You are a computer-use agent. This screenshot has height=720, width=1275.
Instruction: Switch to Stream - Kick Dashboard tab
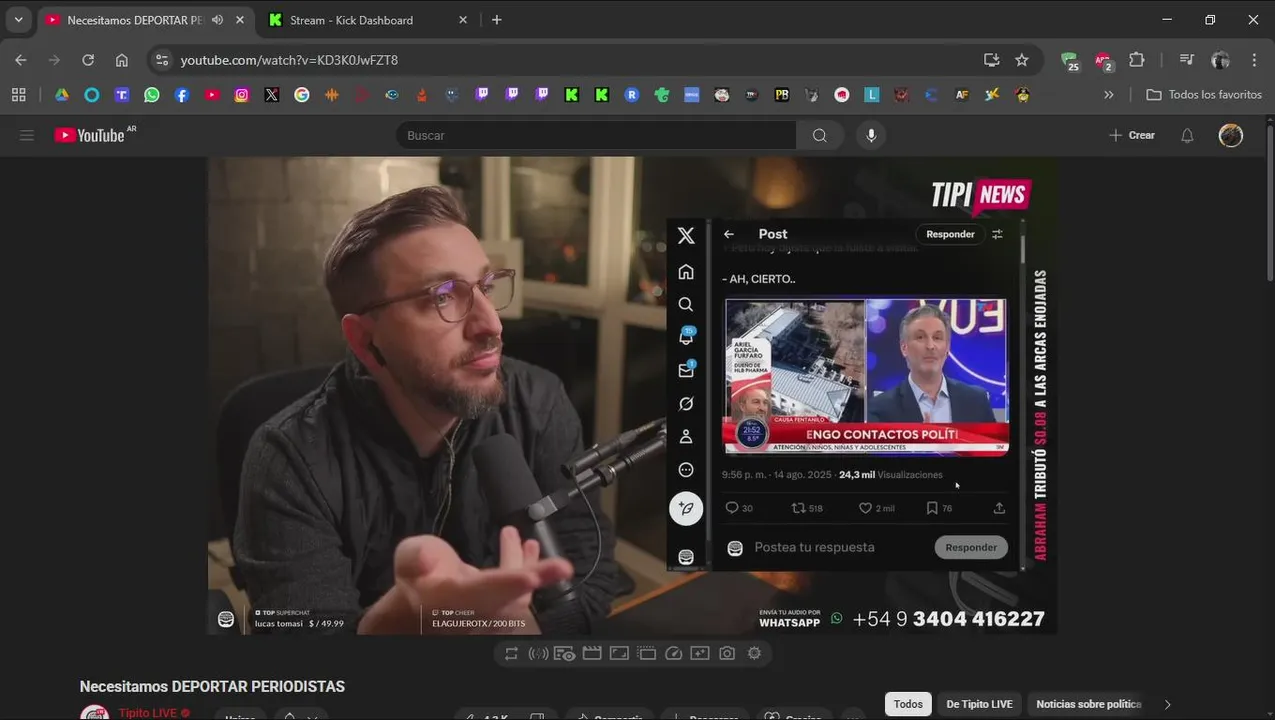coord(369,20)
